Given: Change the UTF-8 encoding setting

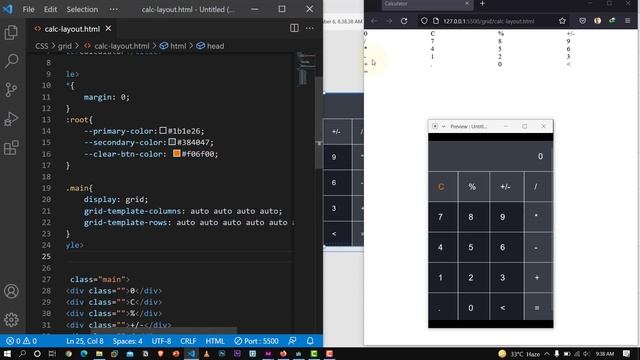Looking at the screenshot, I should click(x=161, y=341).
